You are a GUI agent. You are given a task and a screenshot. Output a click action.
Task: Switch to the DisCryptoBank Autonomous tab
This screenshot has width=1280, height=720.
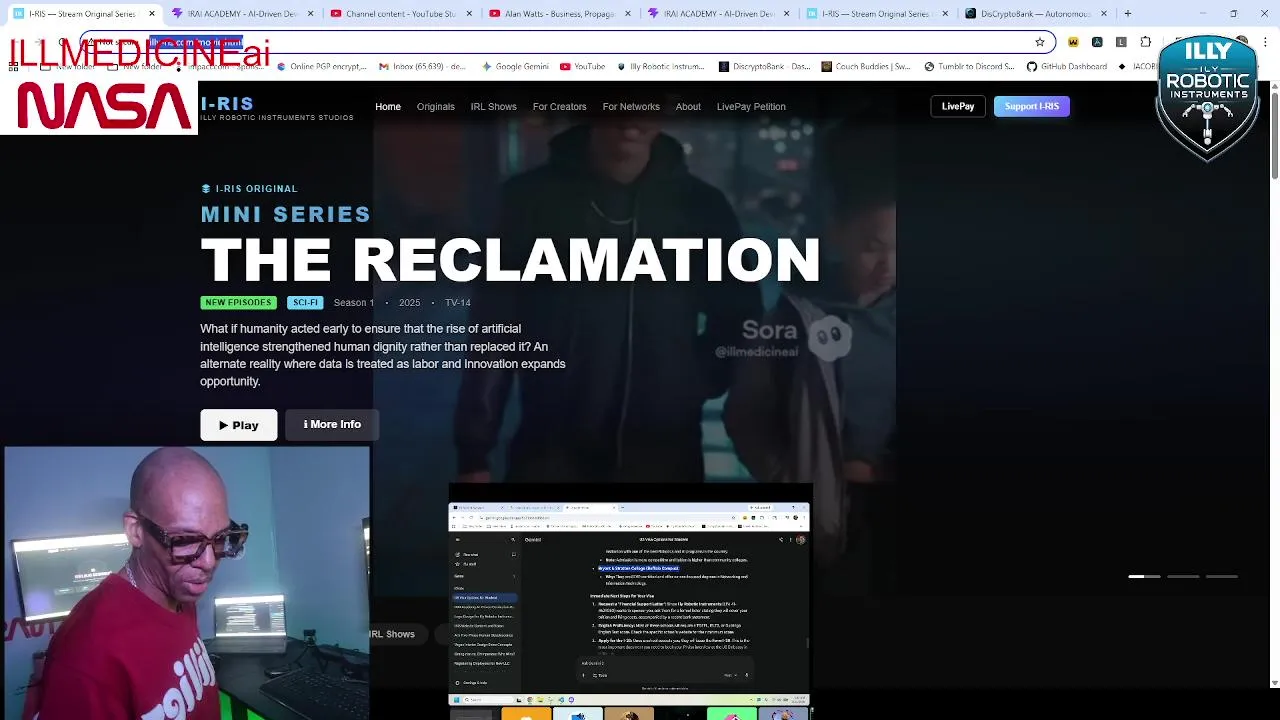[1038, 14]
